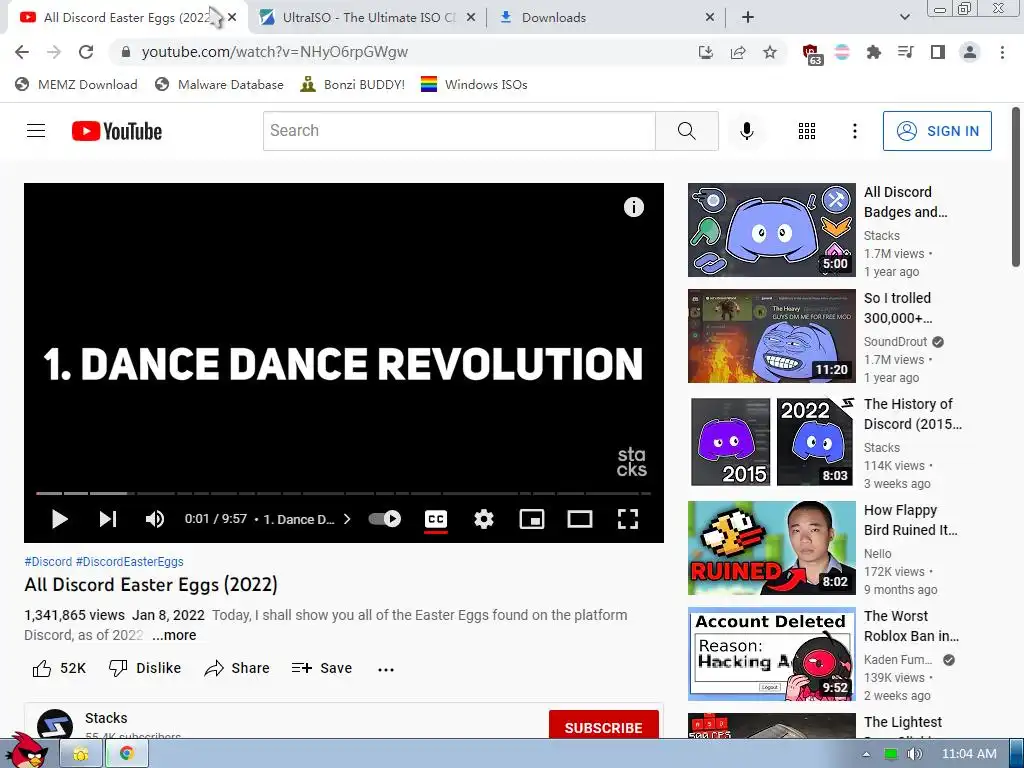Screen dimensions: 1024x768
Task: Open the YouTube hamburger guide menu
Action: pos(36,131)
